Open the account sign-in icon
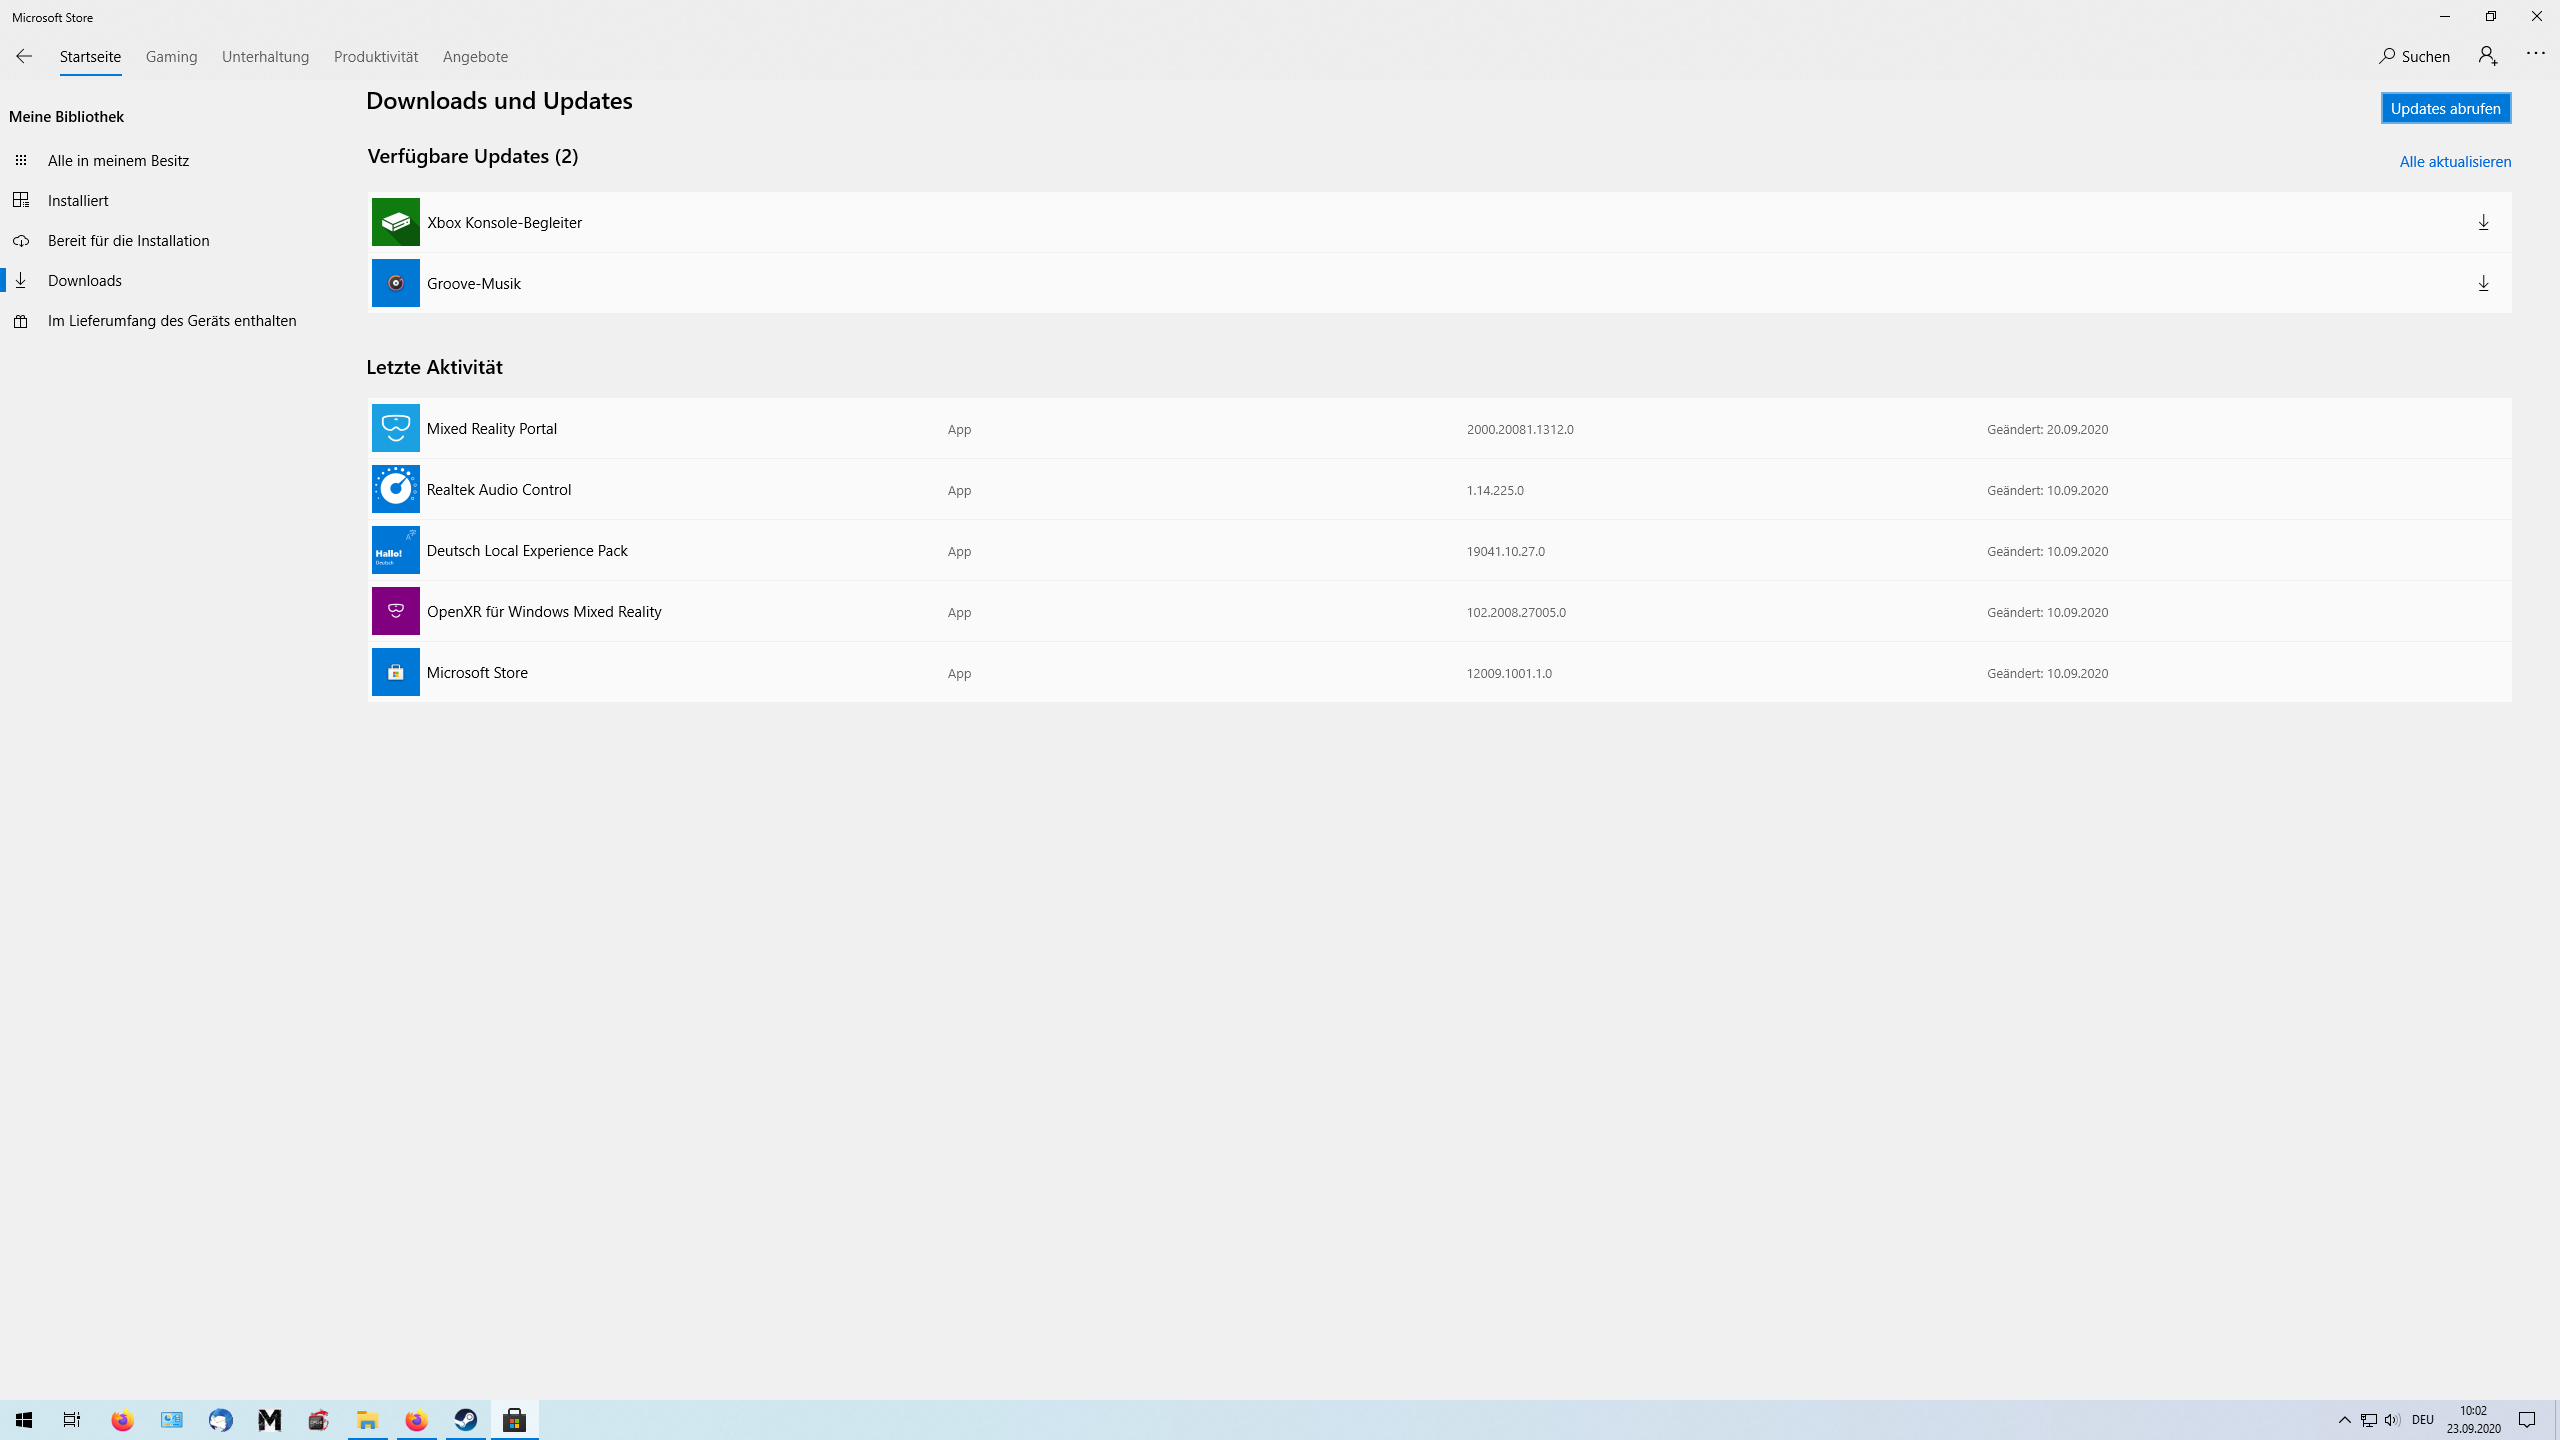This screenshot has height=1440, width=2560. (2488, 56)
